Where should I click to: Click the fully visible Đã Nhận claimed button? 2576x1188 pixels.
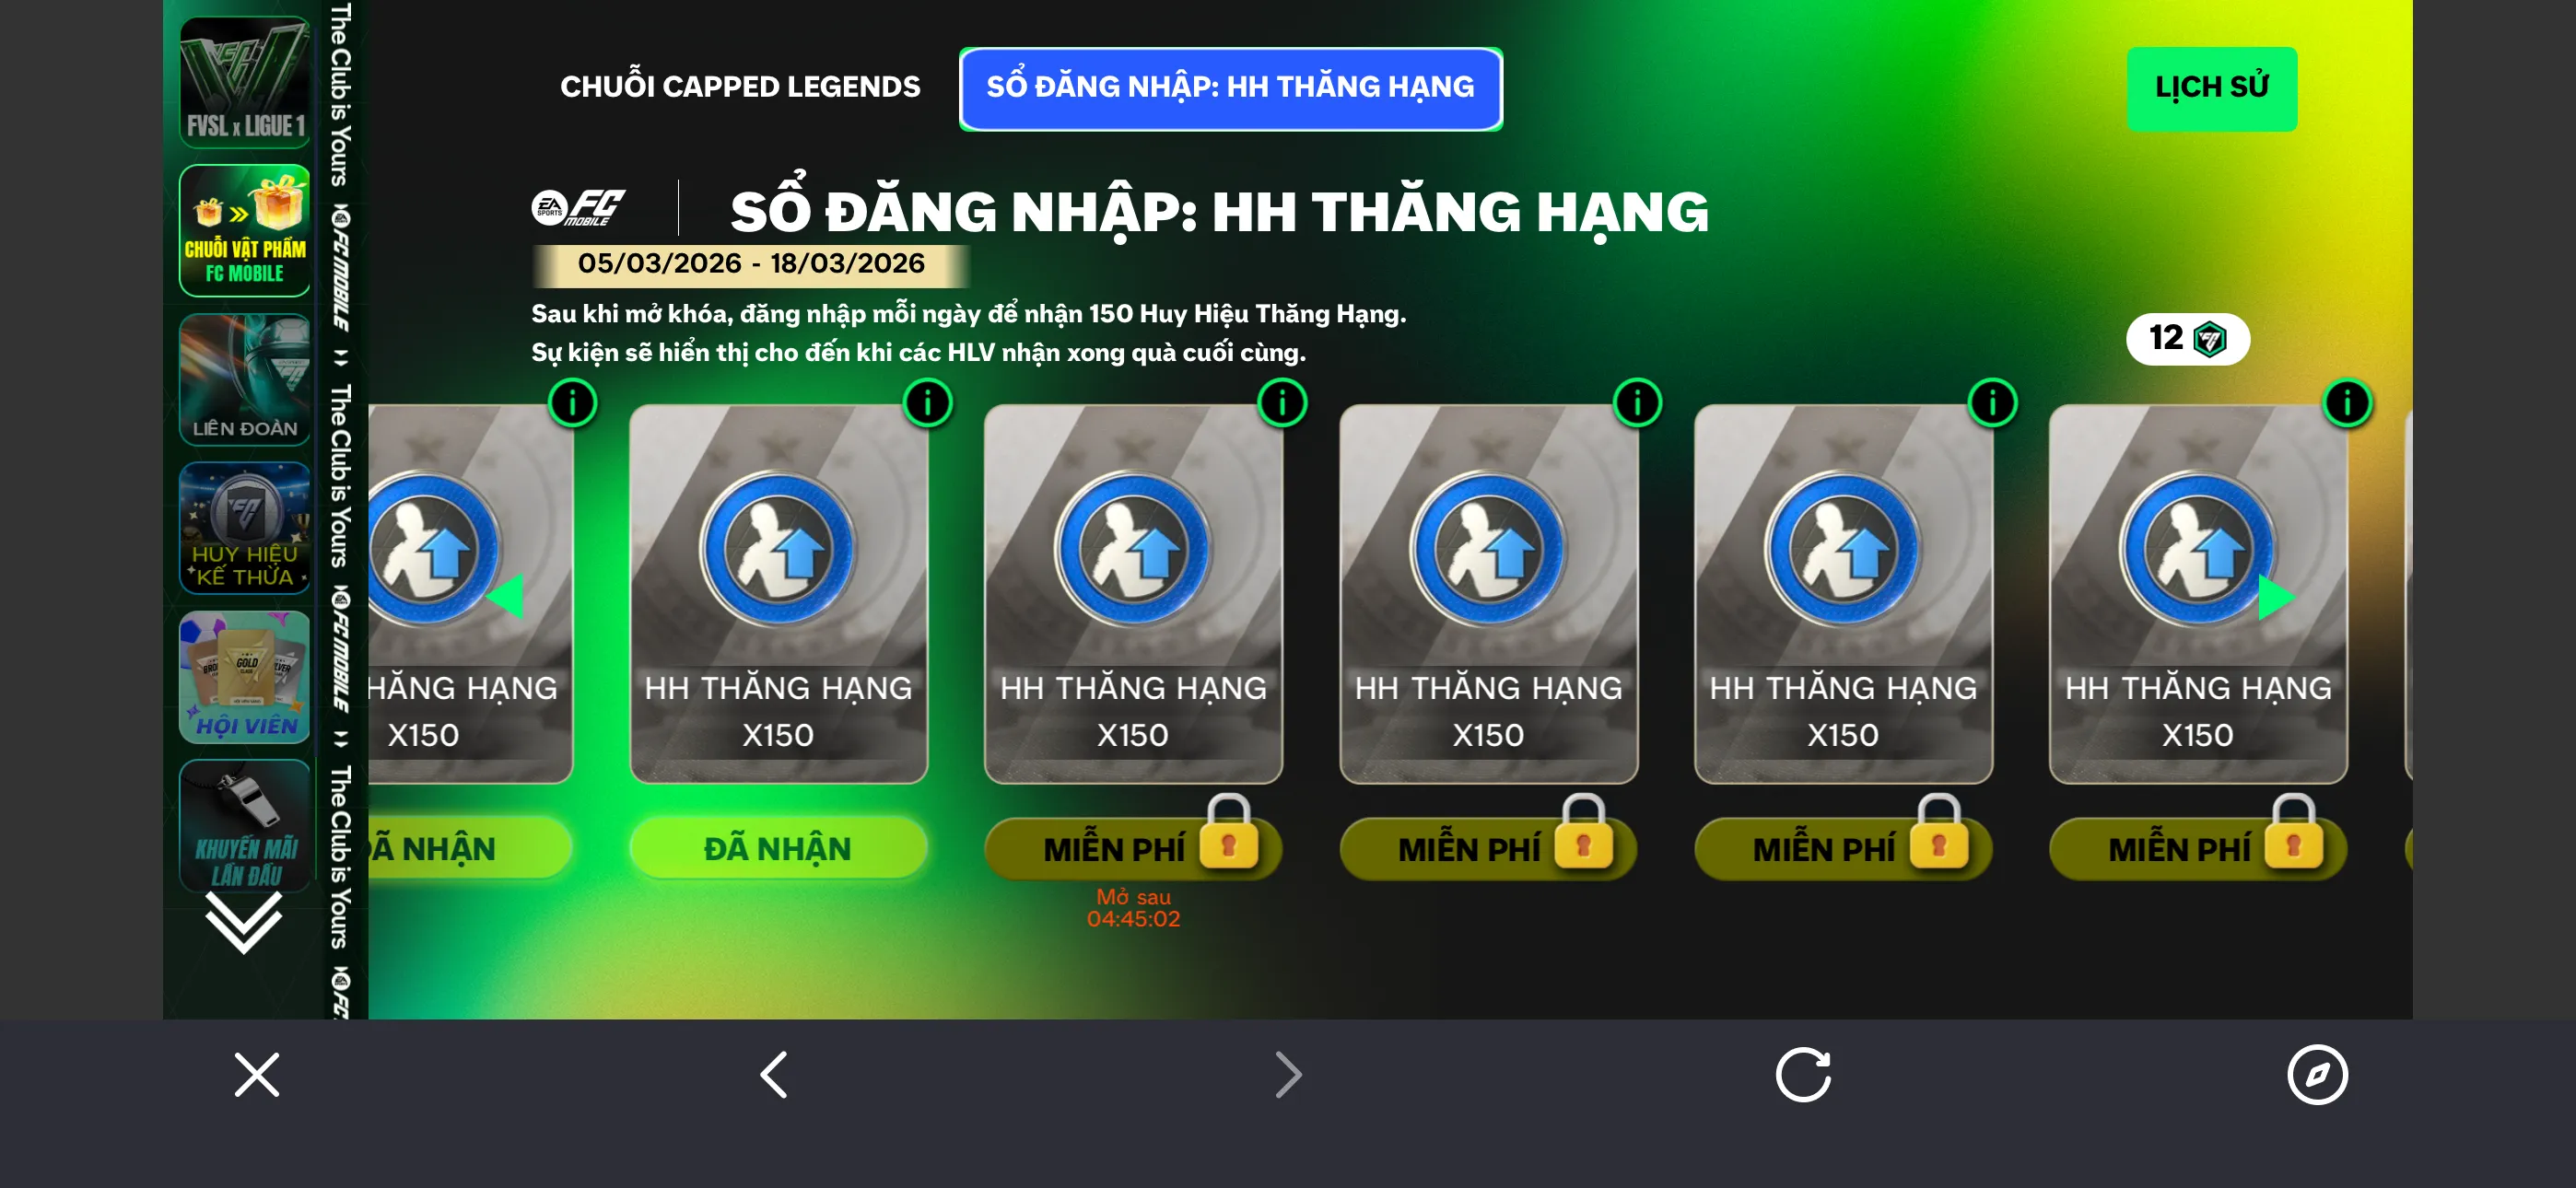[x=778, y=848]
